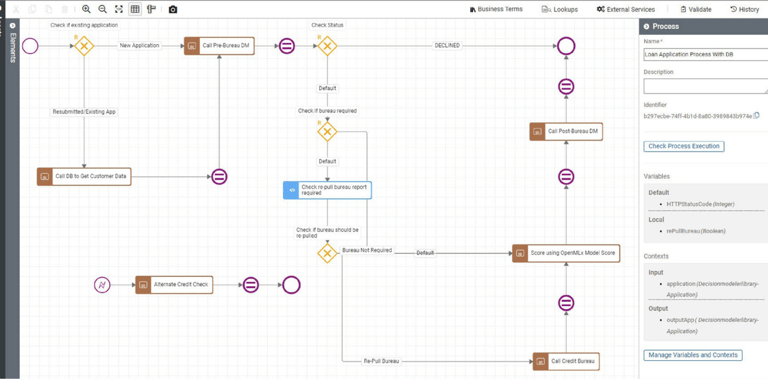This screenshot has width=768, height=379.
Task: Click the rePullBureau (Boolean) local variable
Action: click(x=696, y=231)
